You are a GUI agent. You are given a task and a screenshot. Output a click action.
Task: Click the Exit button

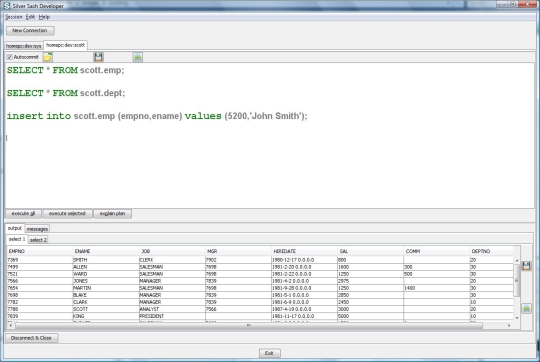[269, 353]
